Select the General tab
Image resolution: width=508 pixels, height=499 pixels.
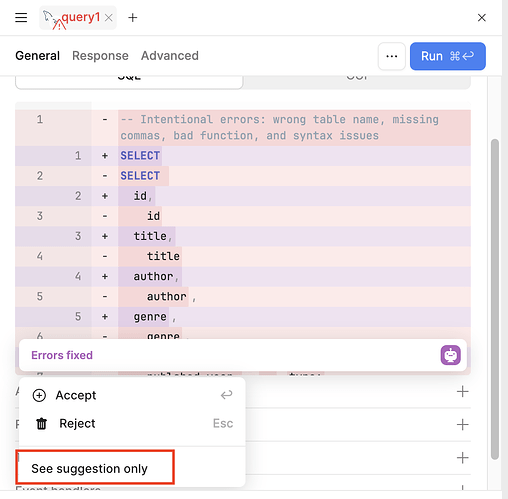click(x=38, y=56)
